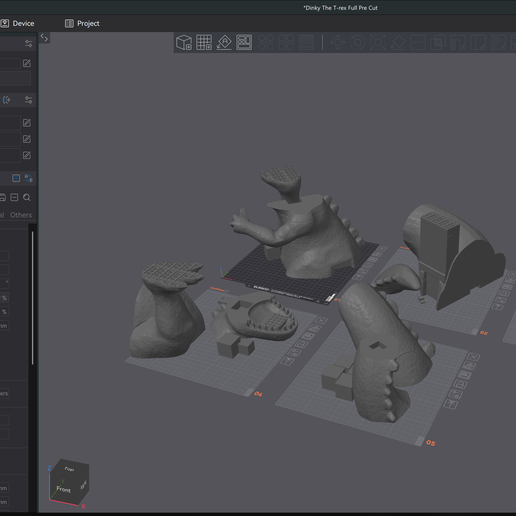
Task: Collapse the sidebar with arrow button
Action: pyautogui.click(x=44, y=38)
